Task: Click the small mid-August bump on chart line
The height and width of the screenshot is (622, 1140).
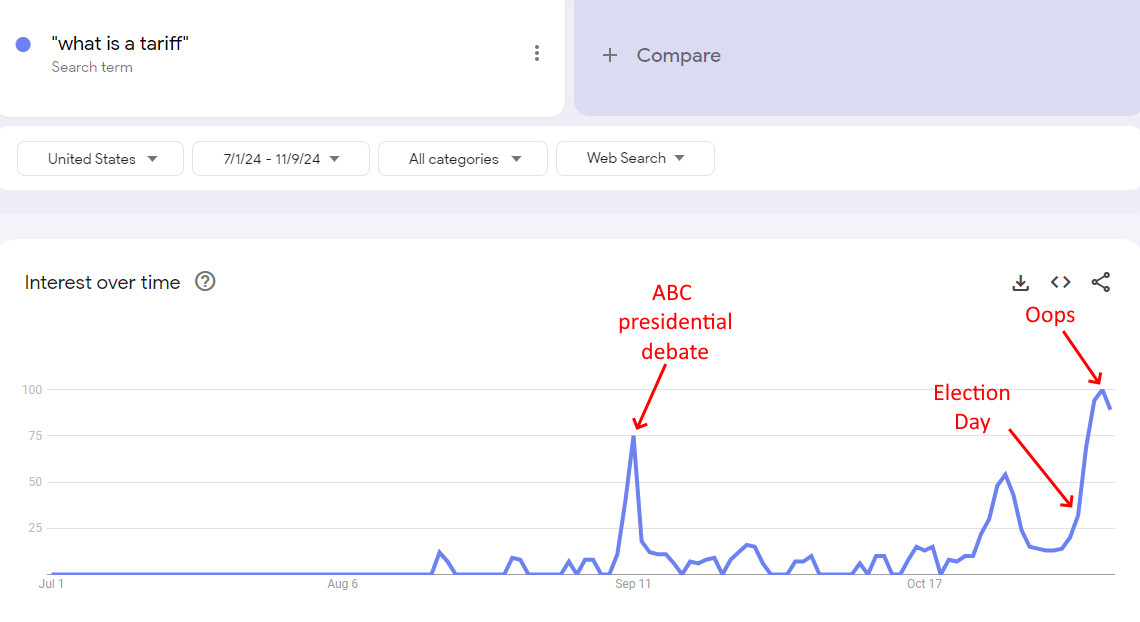Action: (439, 553)
